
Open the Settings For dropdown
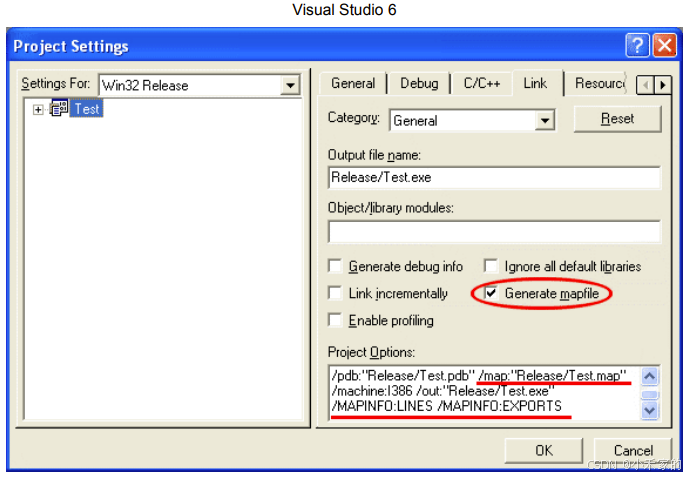click(x=290, y=85)
